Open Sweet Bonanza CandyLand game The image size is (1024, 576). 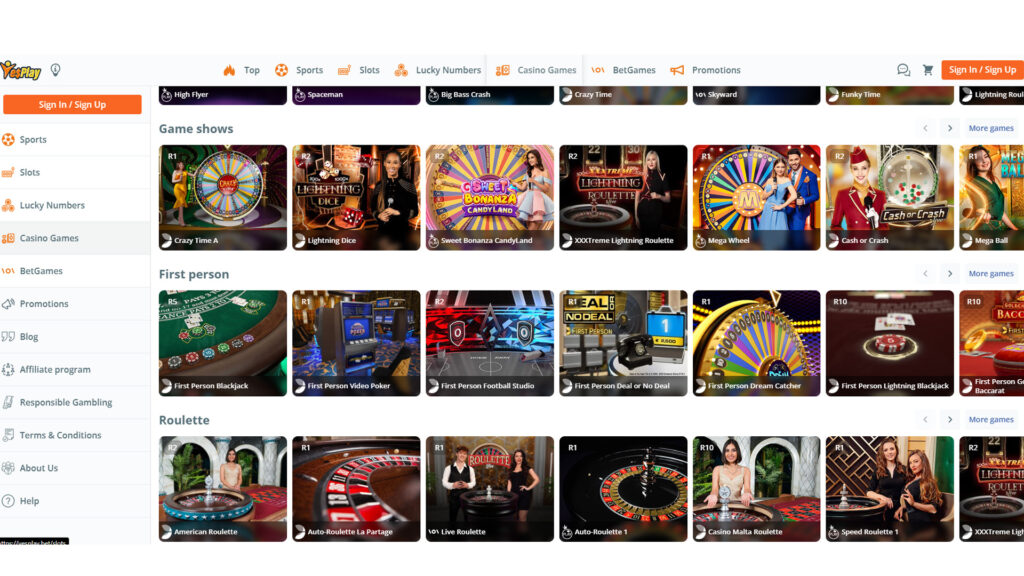[x=490, y=197]
